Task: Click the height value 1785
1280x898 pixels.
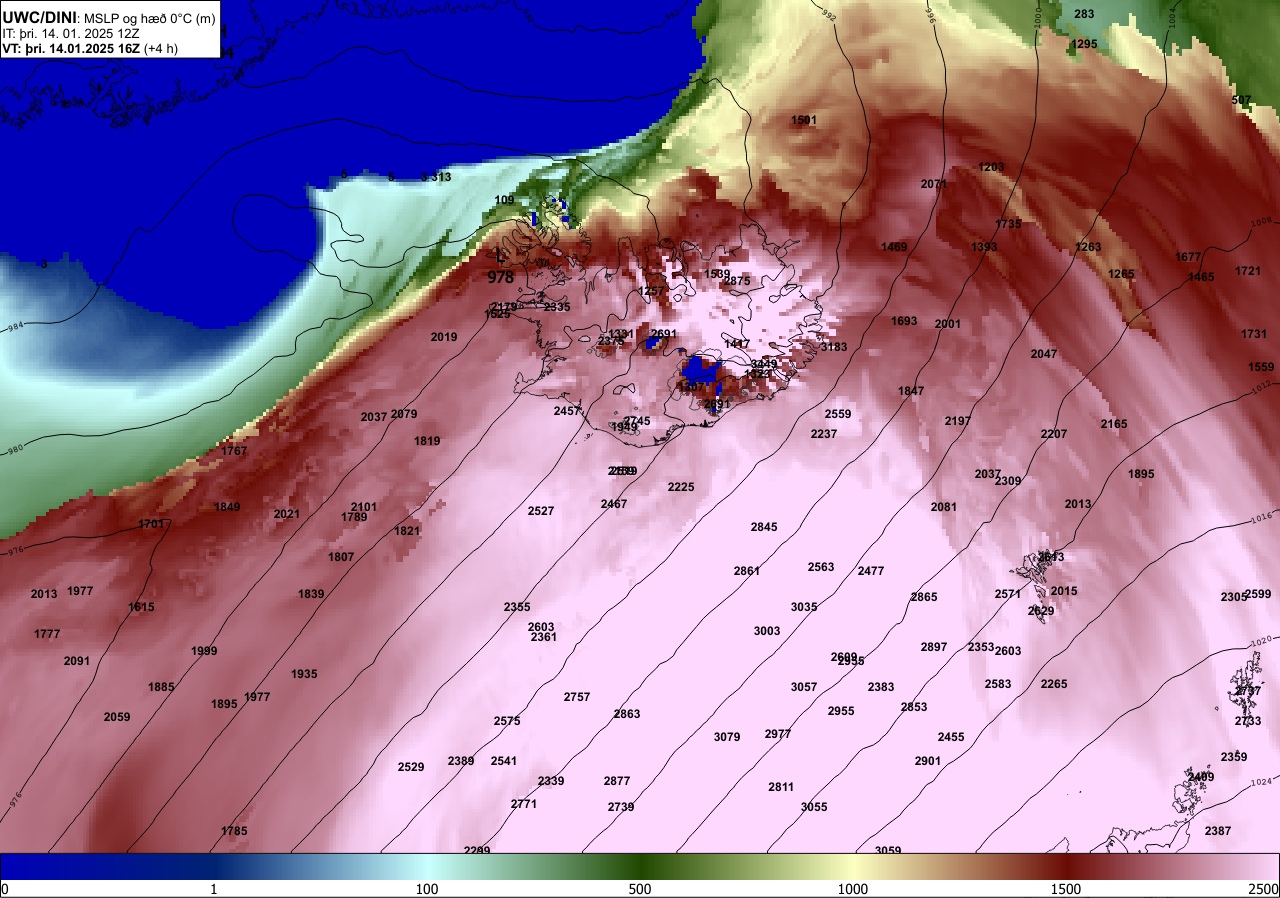Action: (x=234, y=831)
